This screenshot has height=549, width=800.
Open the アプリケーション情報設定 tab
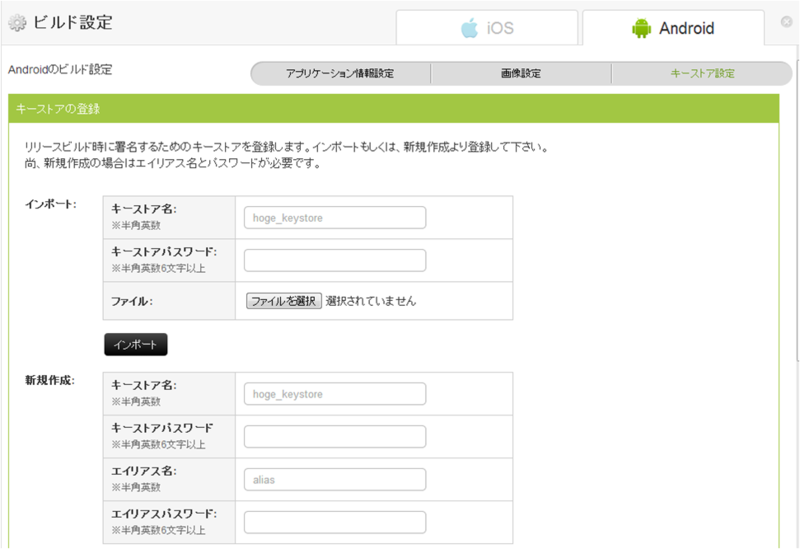tap(340, 73)
